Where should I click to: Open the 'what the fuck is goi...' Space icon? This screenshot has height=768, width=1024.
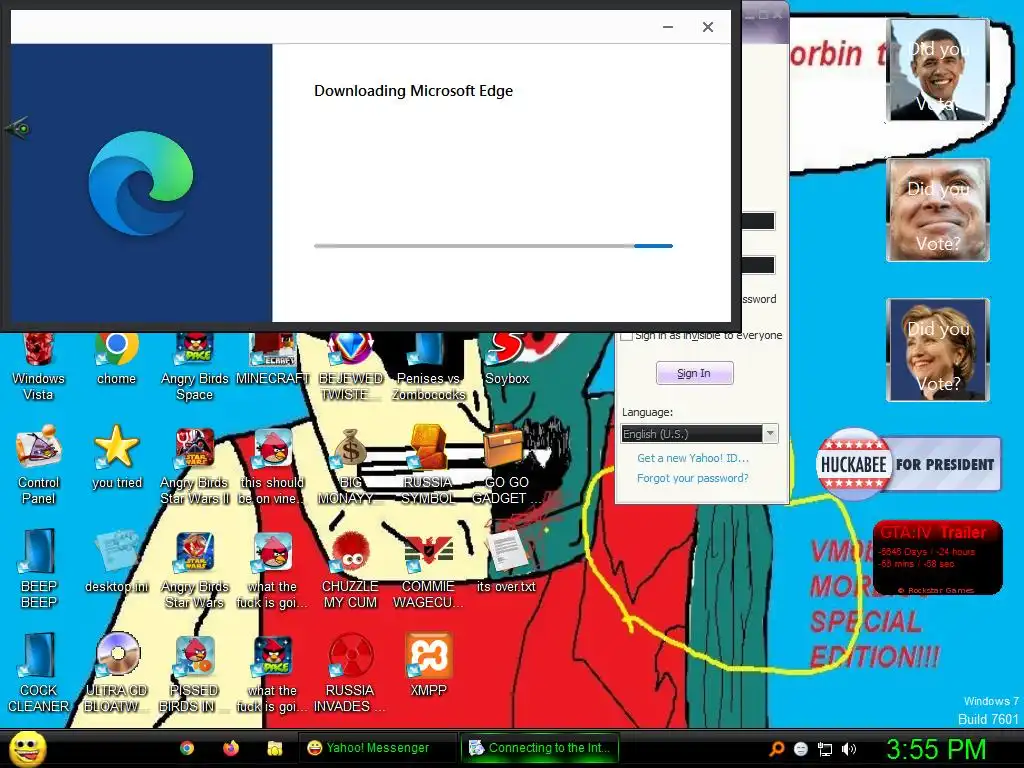(x=273, y=673)
